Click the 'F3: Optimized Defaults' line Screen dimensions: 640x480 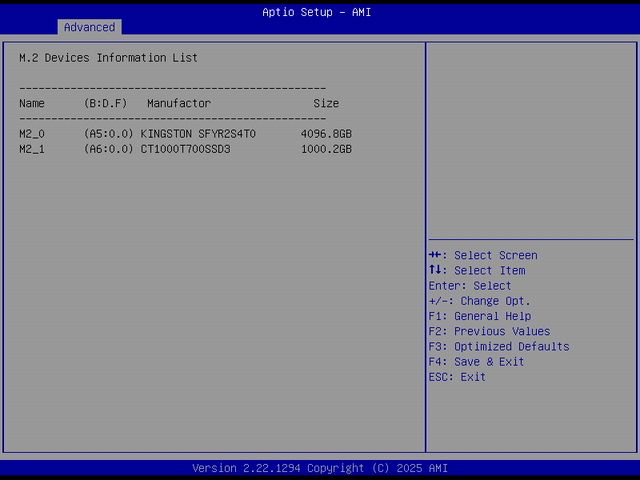499,347
